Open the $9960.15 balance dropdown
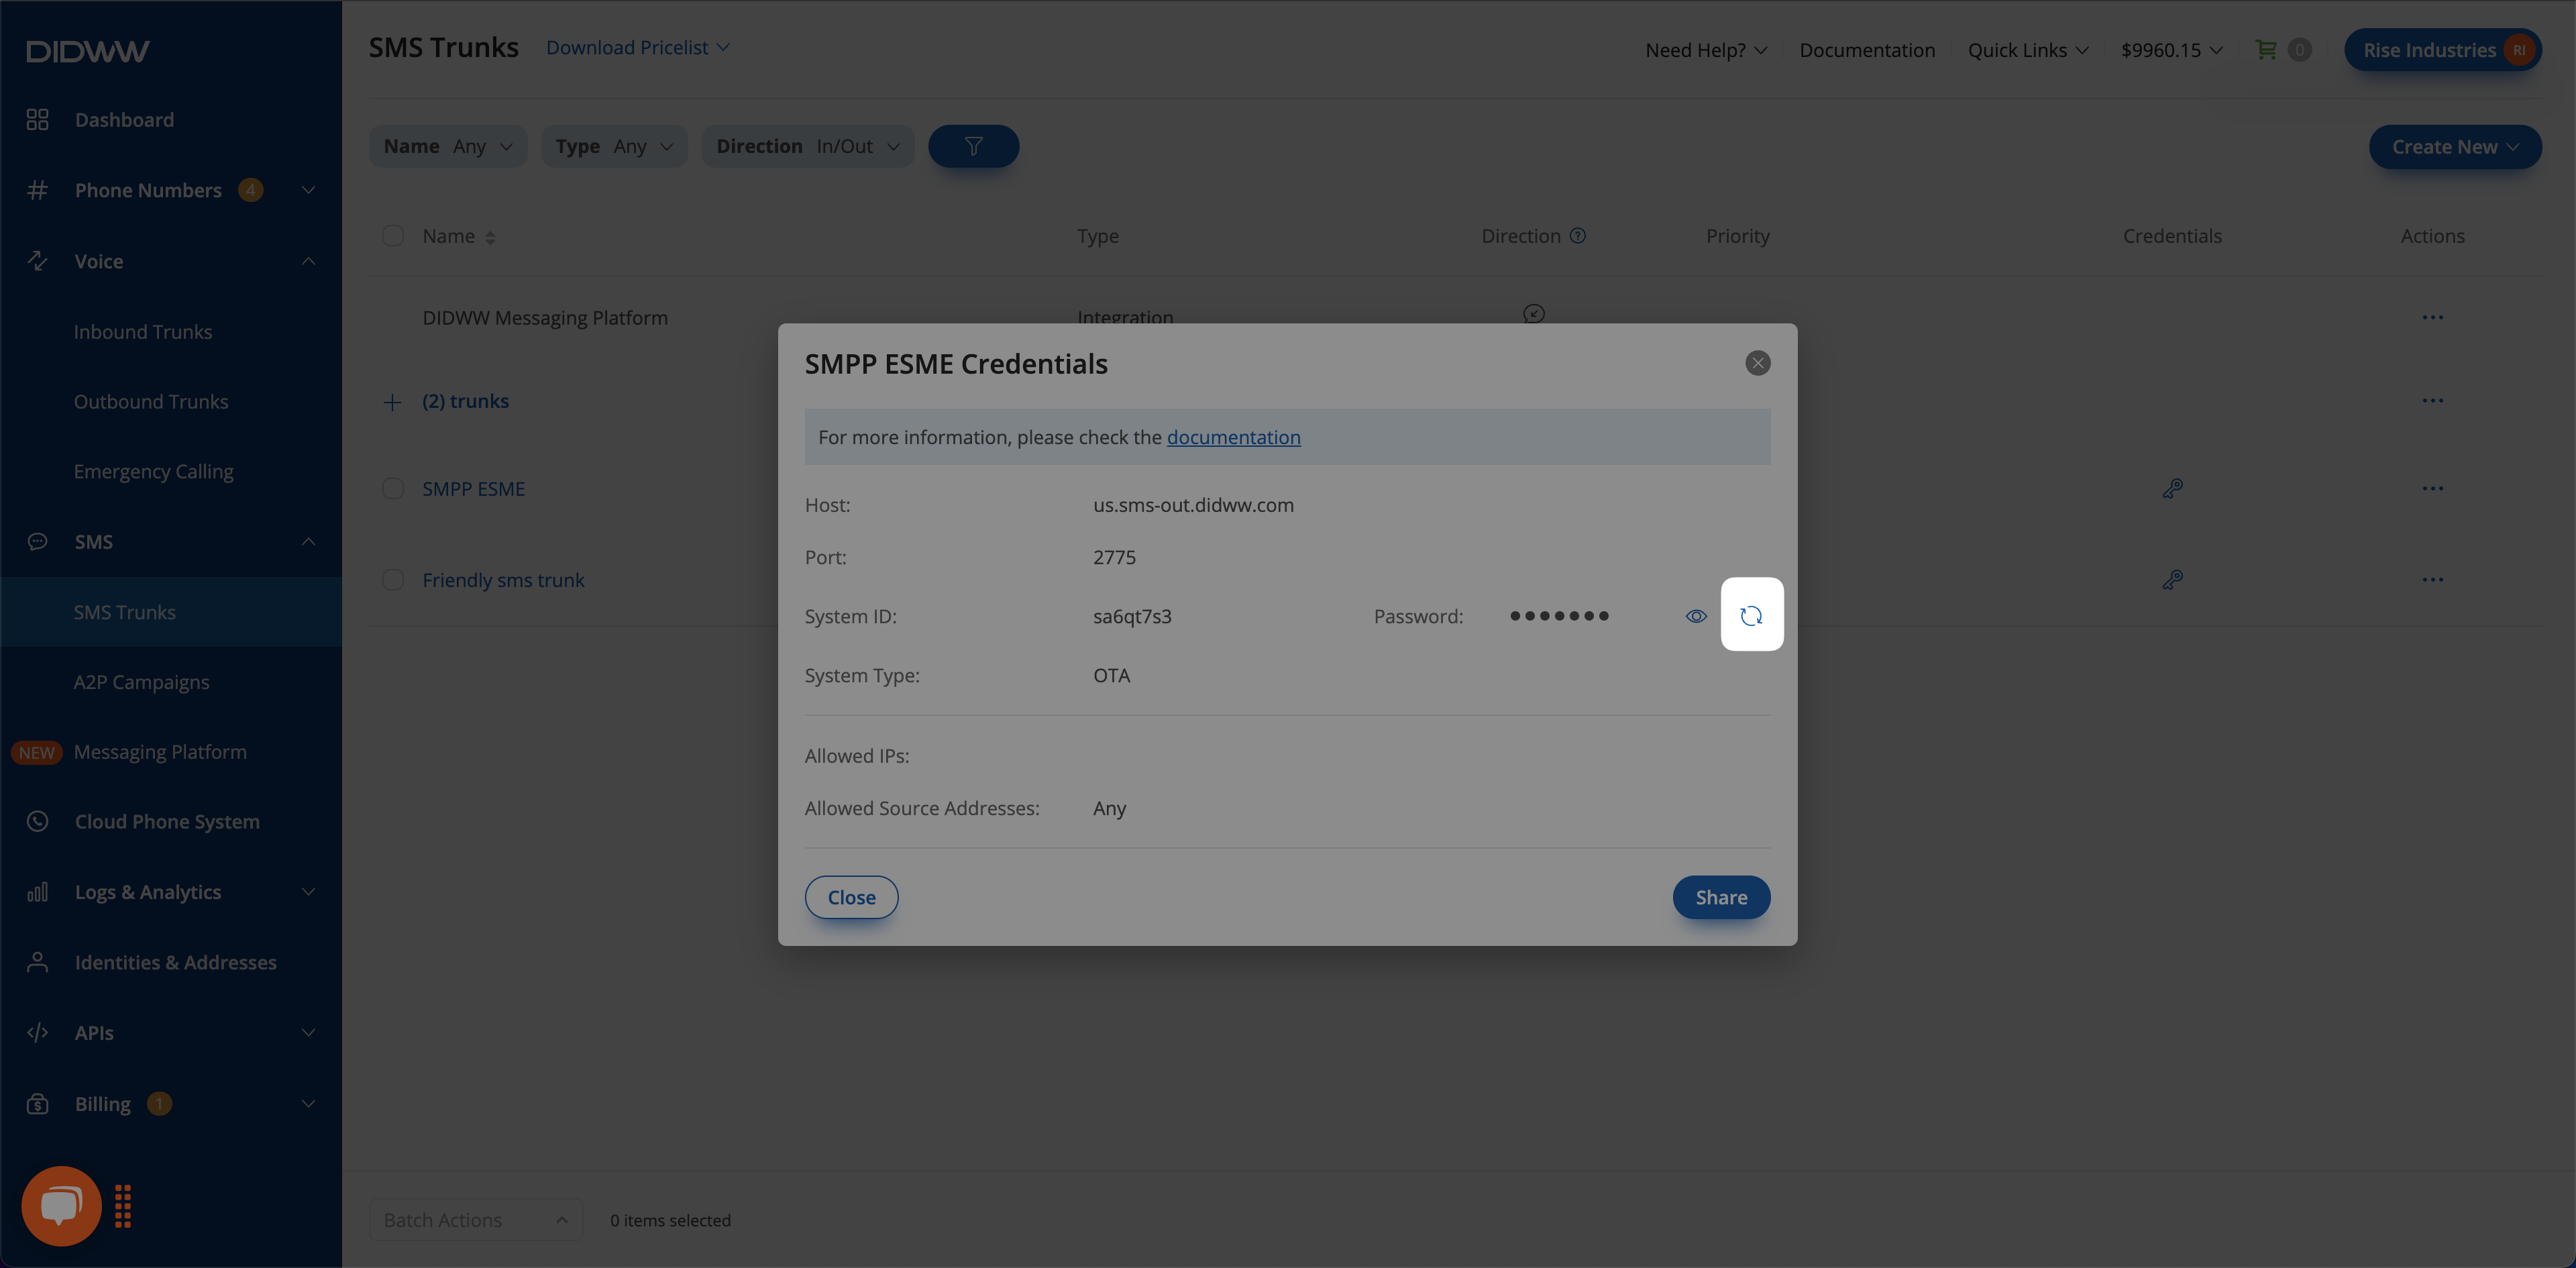The image size is (2576, 1268). click(x=2171, y=50)
